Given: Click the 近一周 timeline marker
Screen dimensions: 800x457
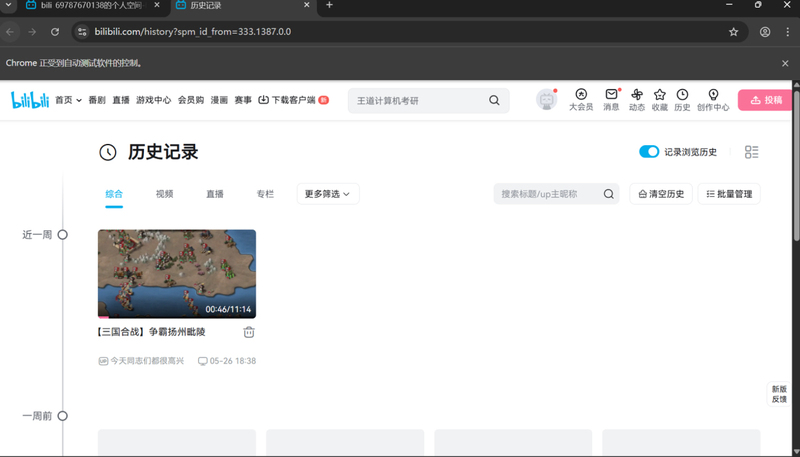Looking at the screenshot, I should tap(63, 235).
